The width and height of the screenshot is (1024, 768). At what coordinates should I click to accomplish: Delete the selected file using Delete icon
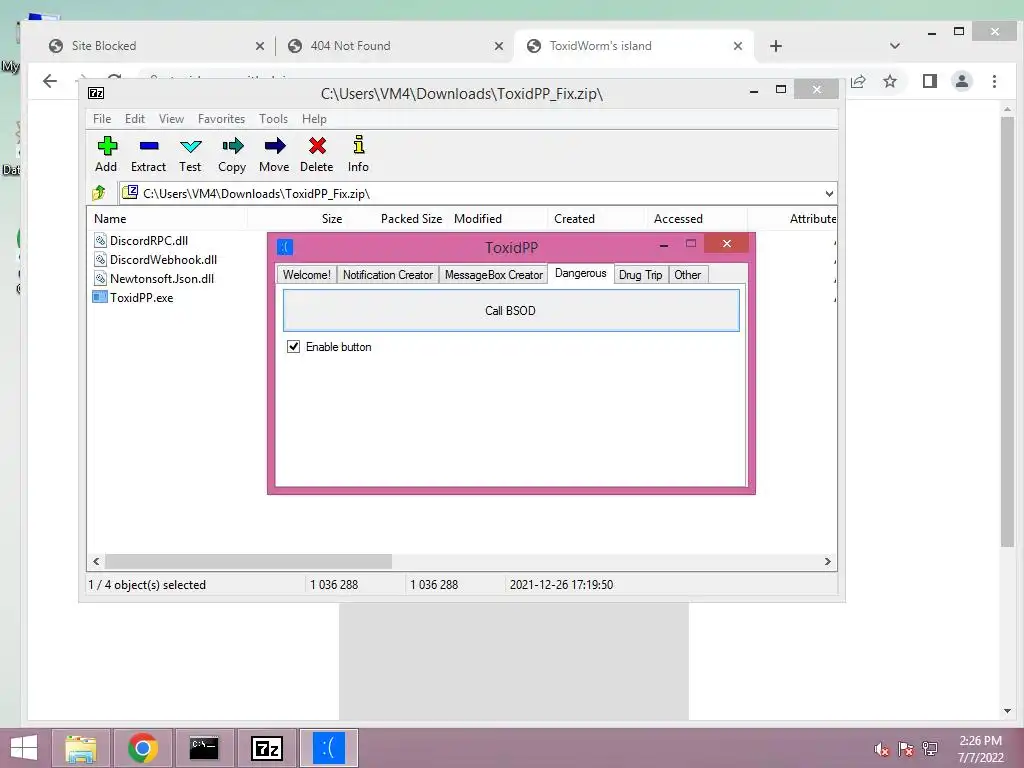pyautogui.click(x=317, y=154)
